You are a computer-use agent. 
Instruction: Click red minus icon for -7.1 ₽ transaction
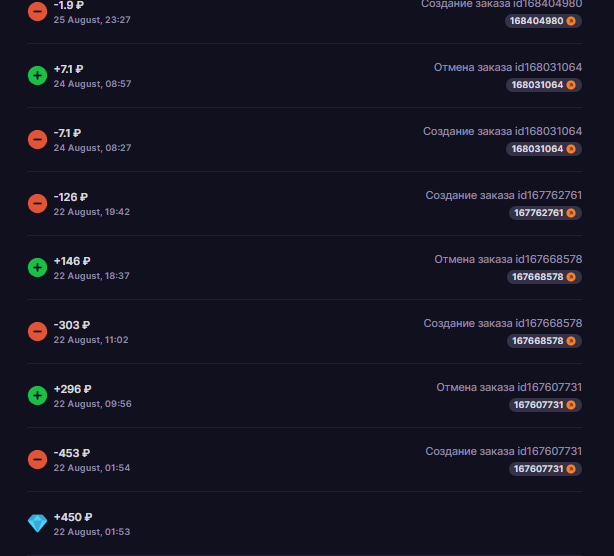[x=38, y=139]
